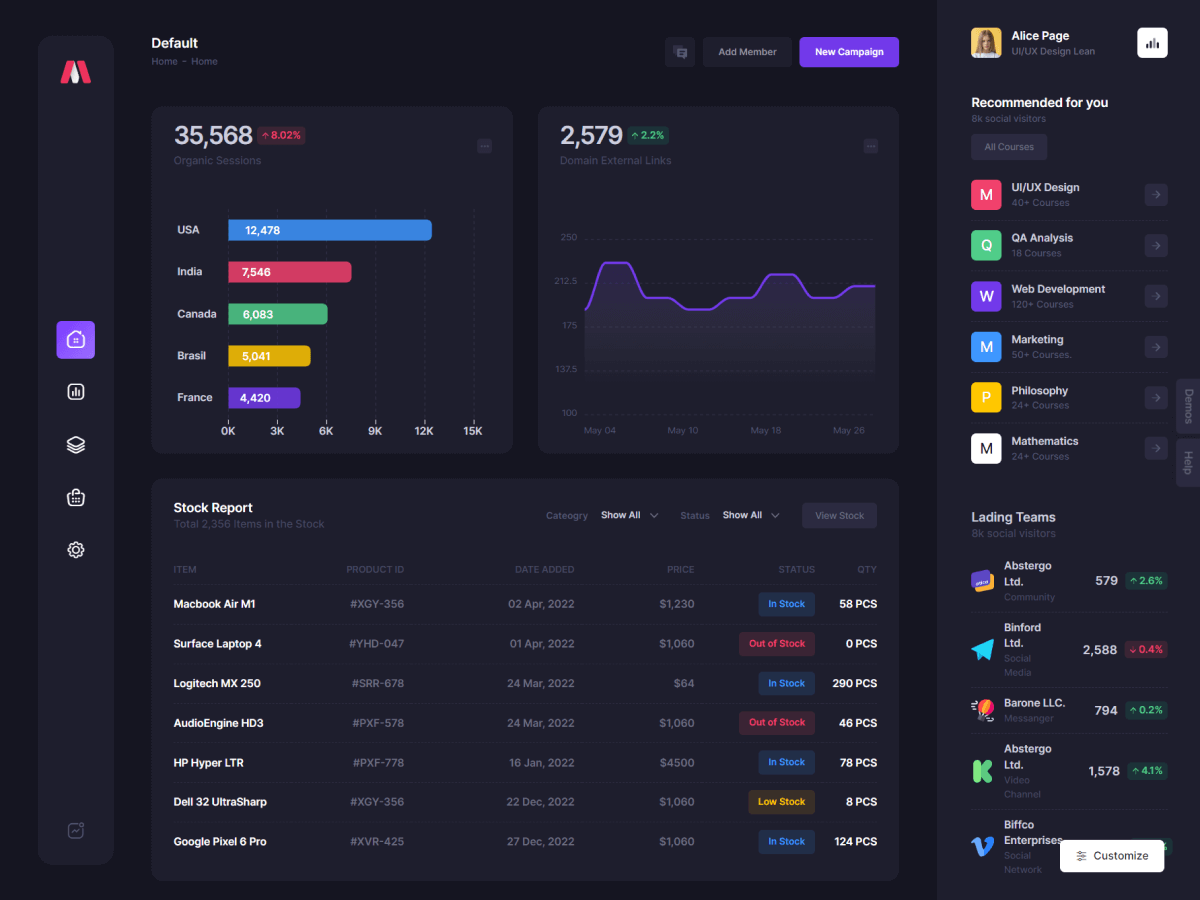
Task: Click the chart icon next to Alice Page
Action: 1152,43
